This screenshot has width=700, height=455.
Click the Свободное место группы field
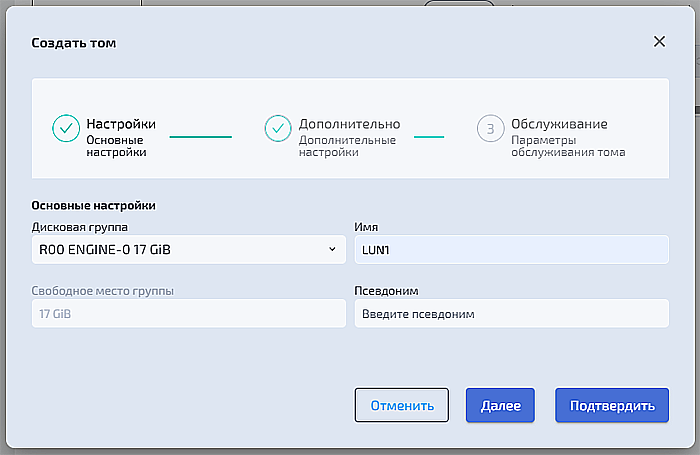pos(189,313)
